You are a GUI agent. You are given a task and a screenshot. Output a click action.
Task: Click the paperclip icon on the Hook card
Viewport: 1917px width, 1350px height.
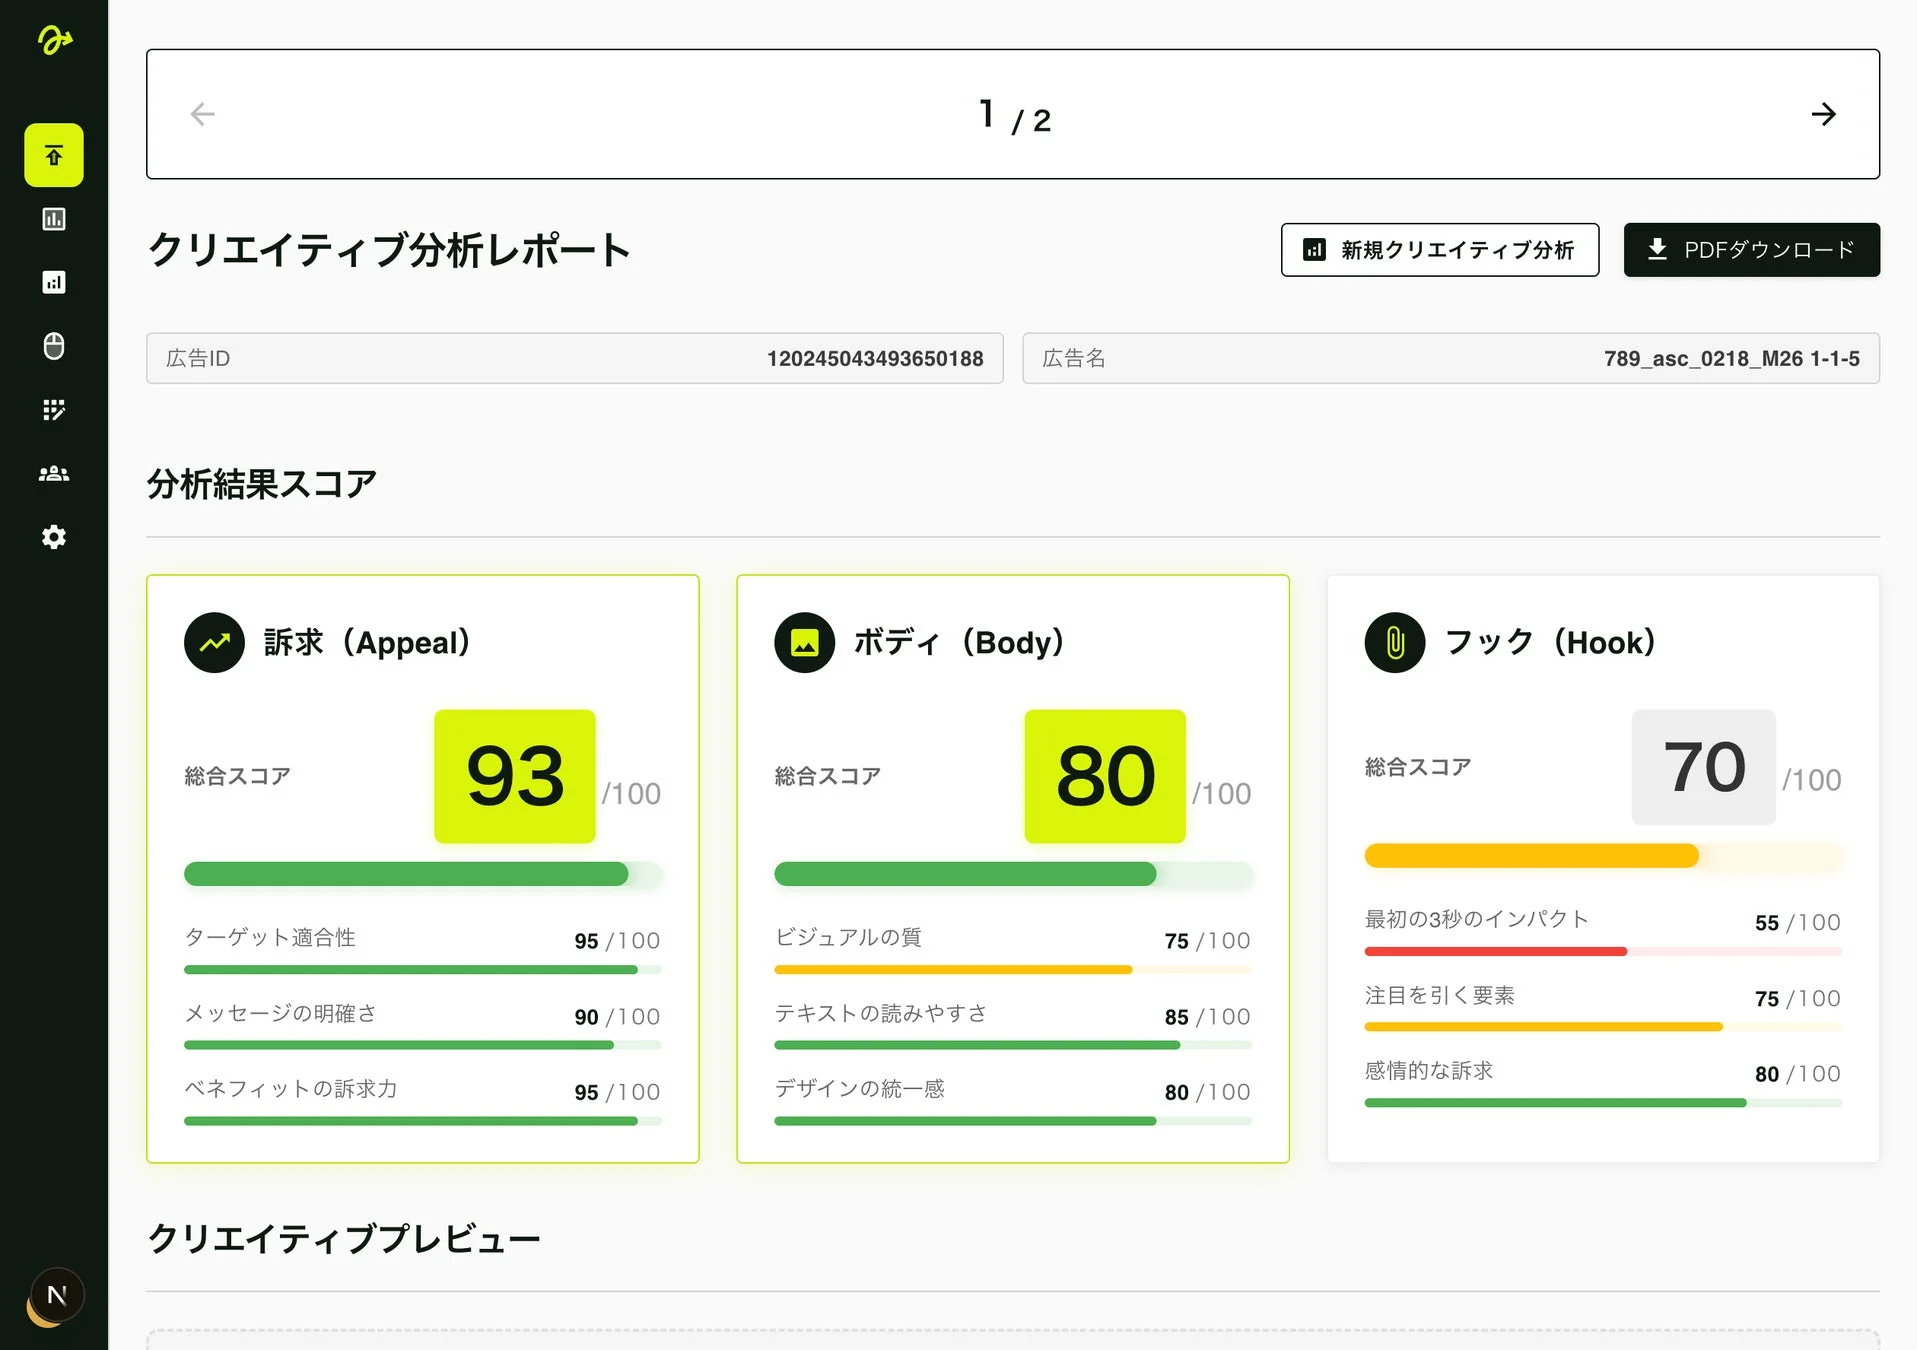tap(1394, 642)
